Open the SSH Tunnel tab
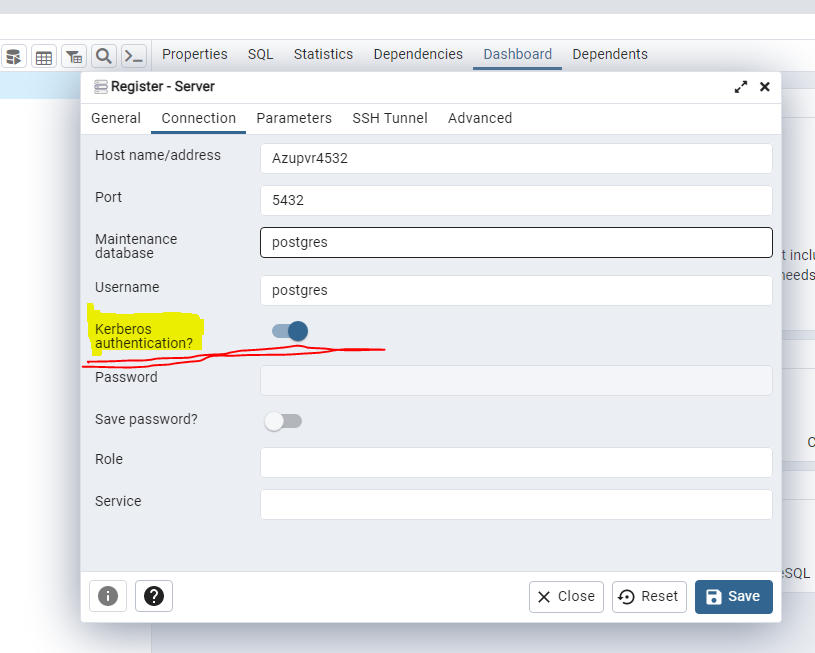The width and height of the screenshot is (815, 653). 390,118
